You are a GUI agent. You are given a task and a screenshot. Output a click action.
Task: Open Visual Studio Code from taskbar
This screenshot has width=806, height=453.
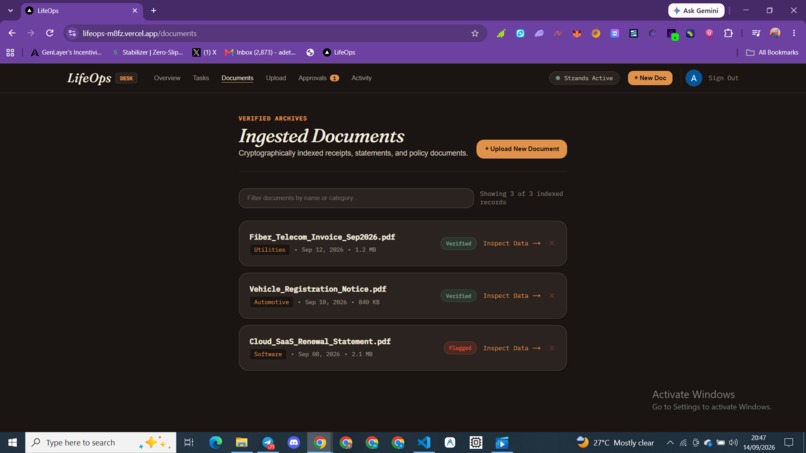tap(424, 442)
